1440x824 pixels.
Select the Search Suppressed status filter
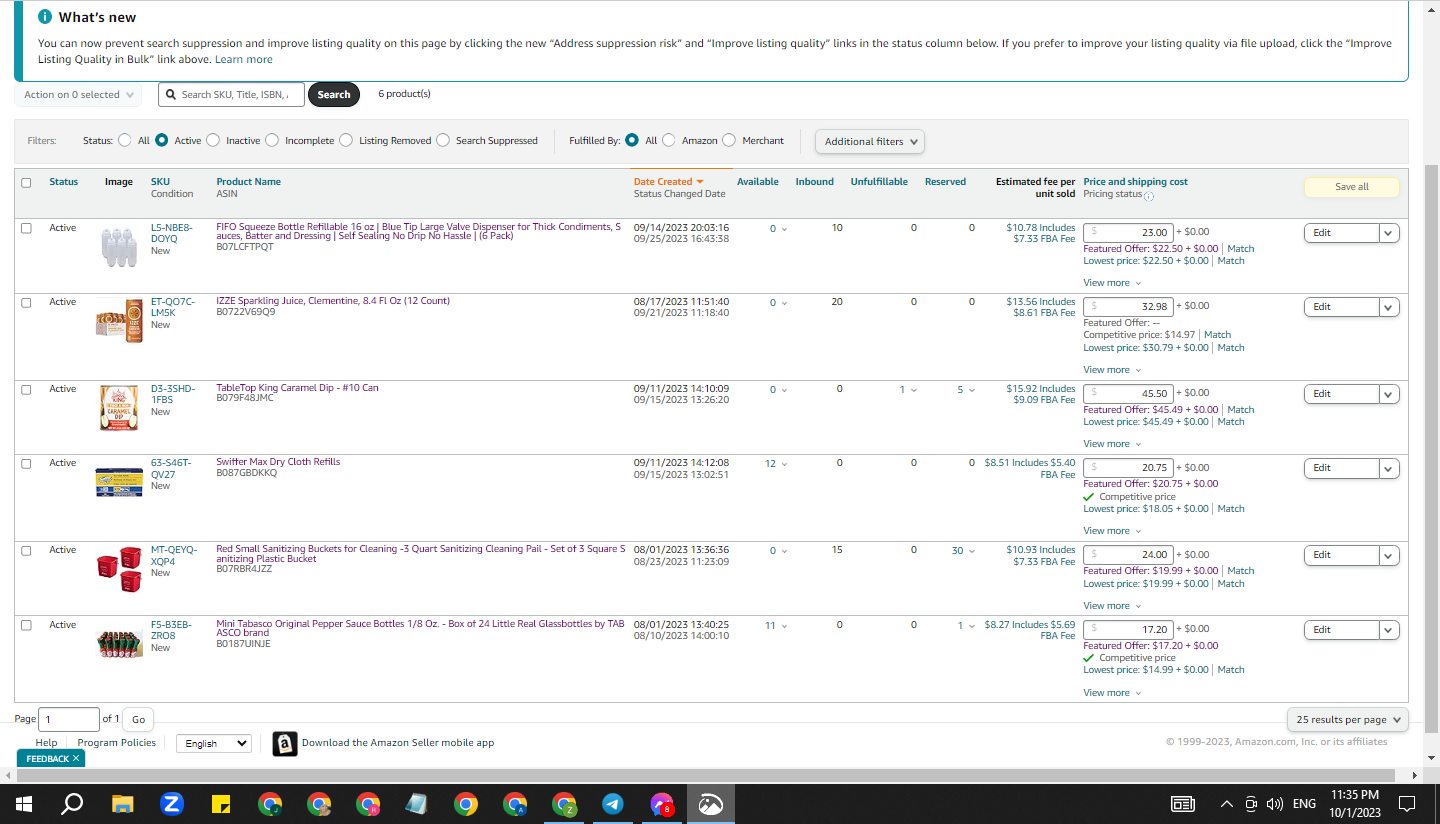pyautogui.click(x=443, y=140)
